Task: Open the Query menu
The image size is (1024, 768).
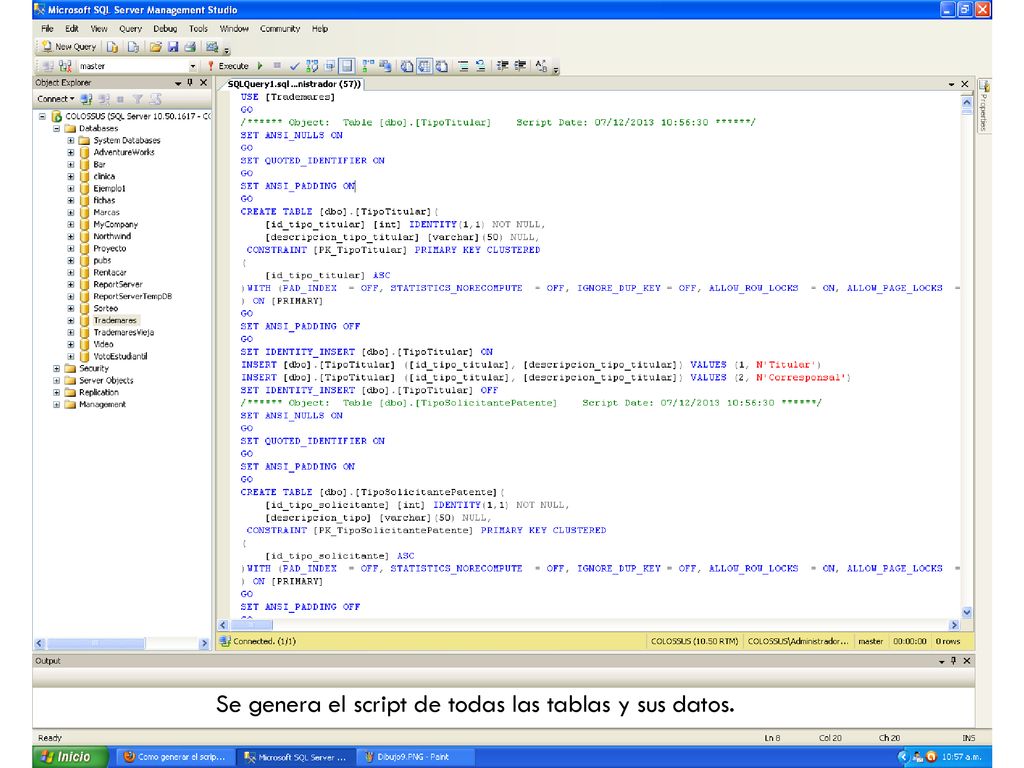Action: pos(130,29)
